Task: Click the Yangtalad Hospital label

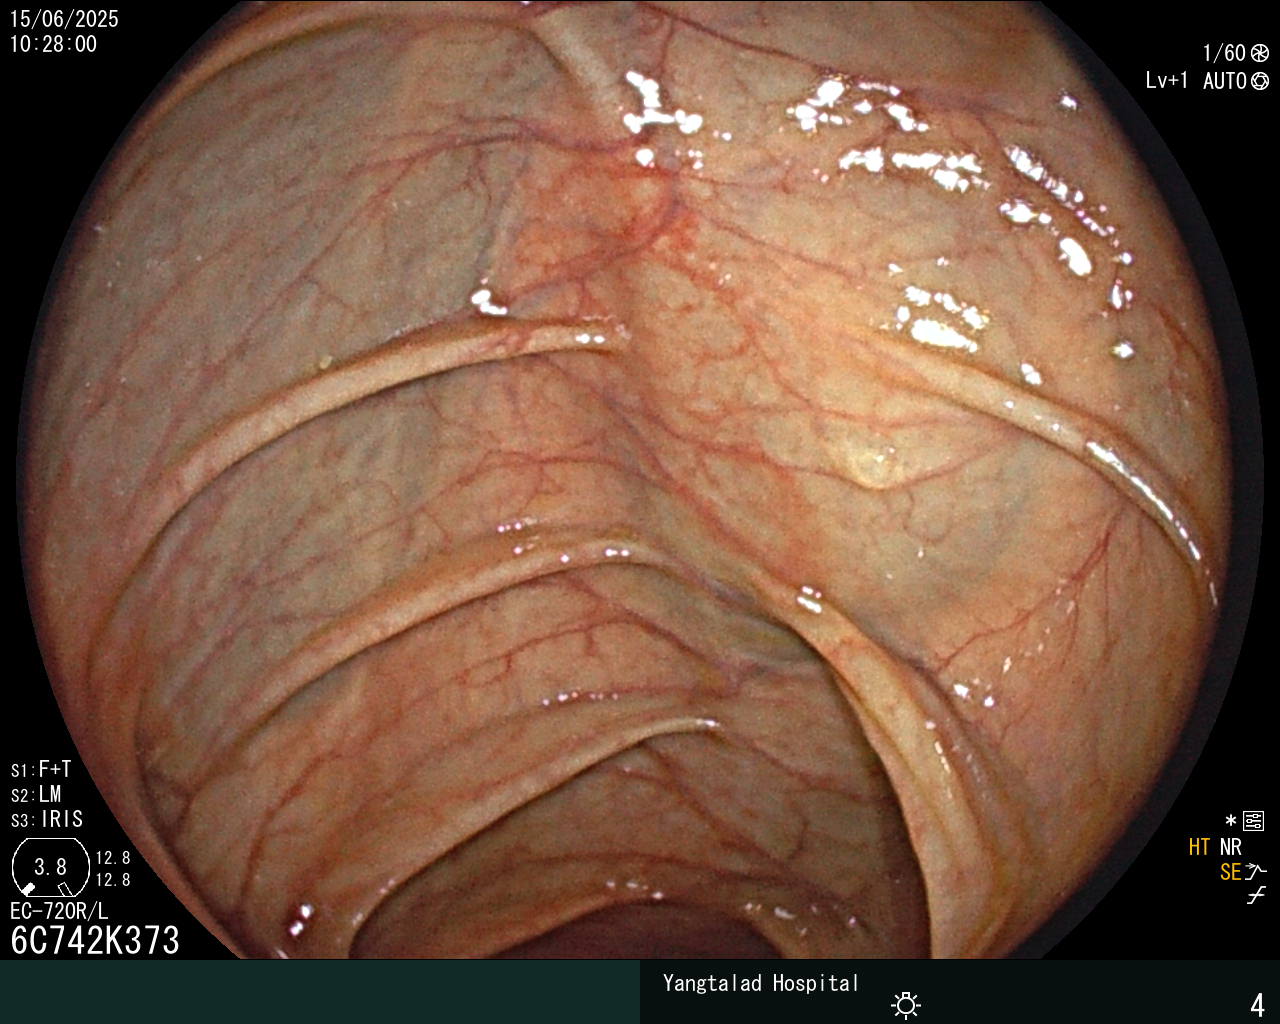Action: coord(761,983)
